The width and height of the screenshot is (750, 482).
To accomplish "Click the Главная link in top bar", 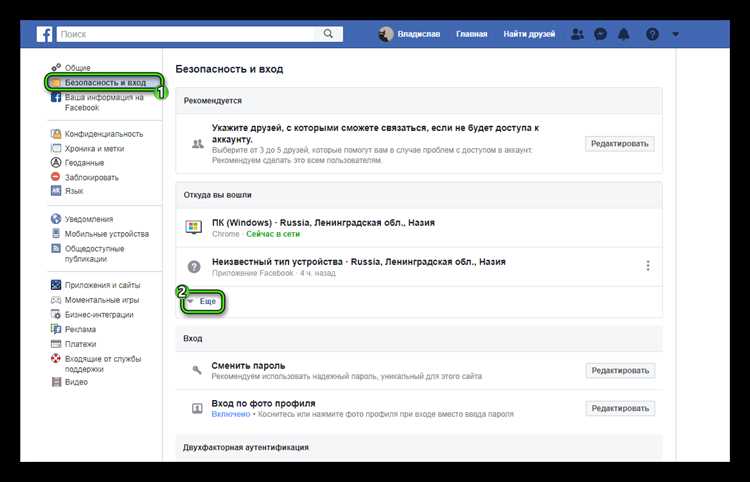I will (471, 34).
